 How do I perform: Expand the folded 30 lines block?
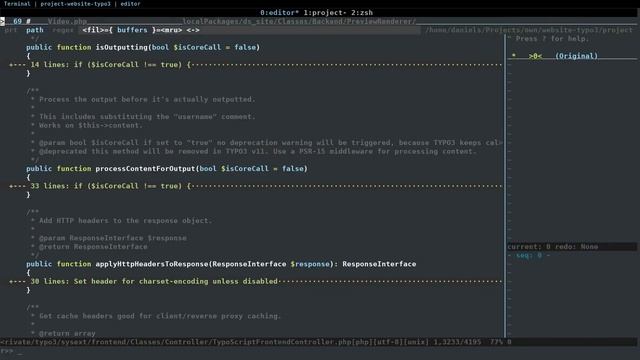(256, 282)
